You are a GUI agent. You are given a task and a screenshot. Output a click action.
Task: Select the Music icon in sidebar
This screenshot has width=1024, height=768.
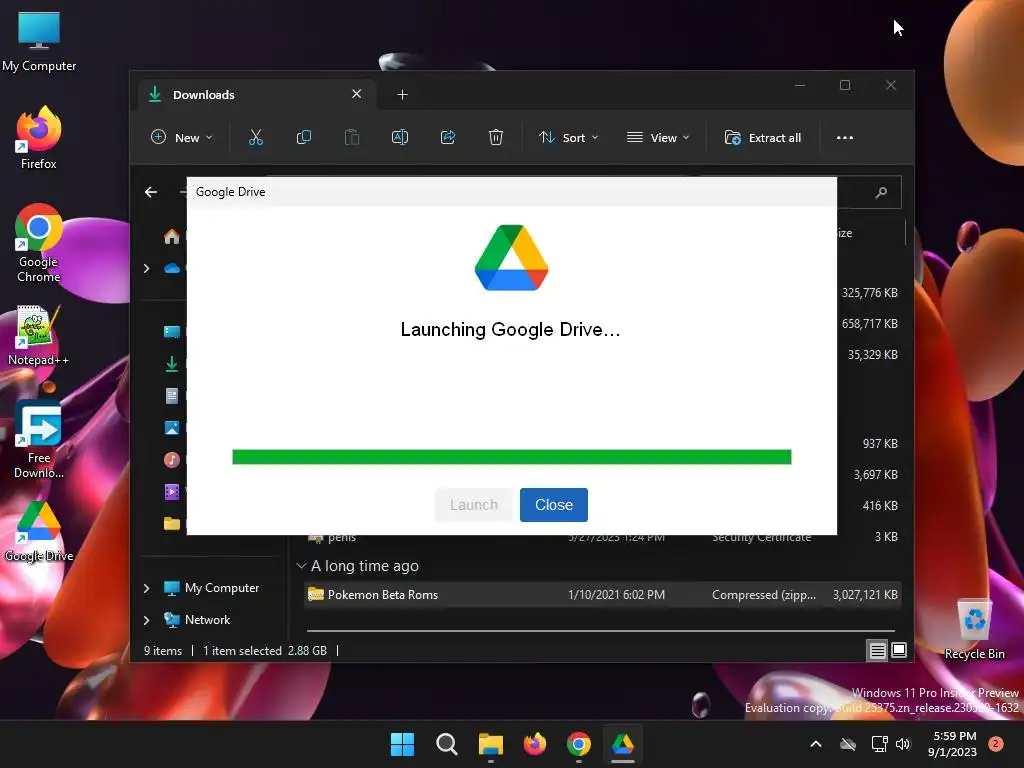coord(172,460)
